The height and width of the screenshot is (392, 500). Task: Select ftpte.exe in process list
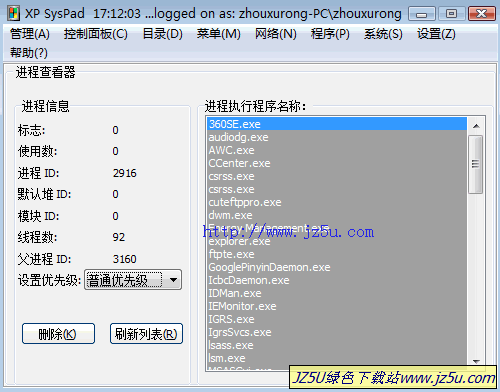[x=337, y=254]
